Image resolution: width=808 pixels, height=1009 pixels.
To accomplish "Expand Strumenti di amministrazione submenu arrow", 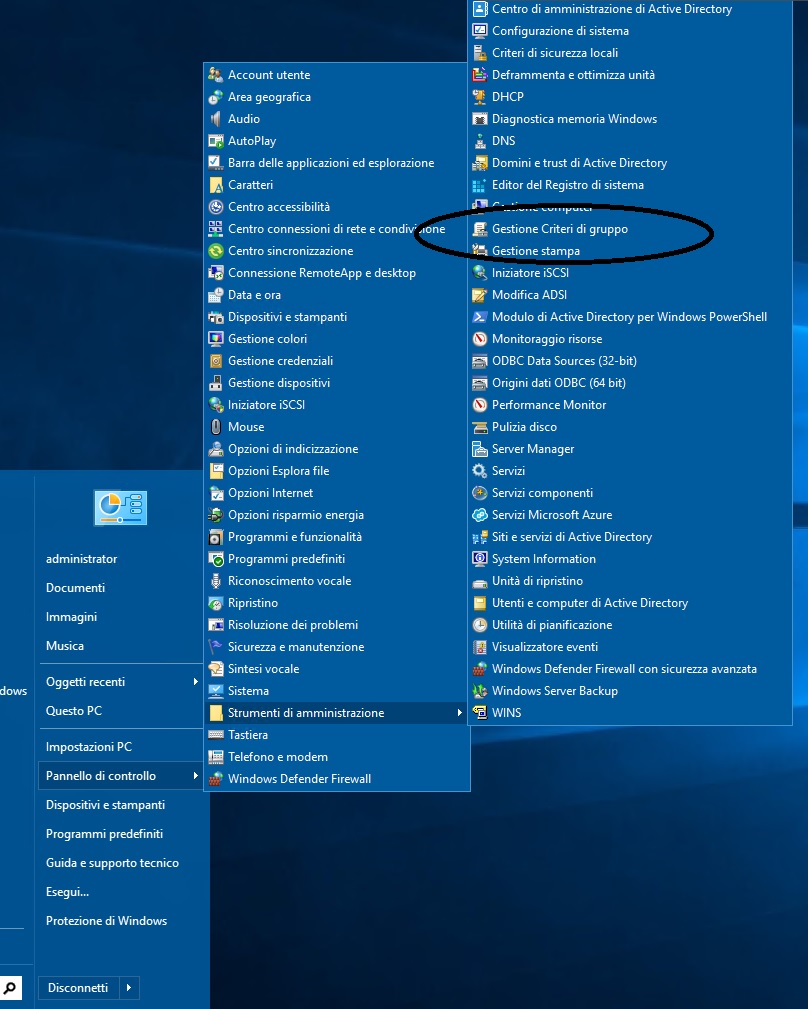I will (459, 713).
